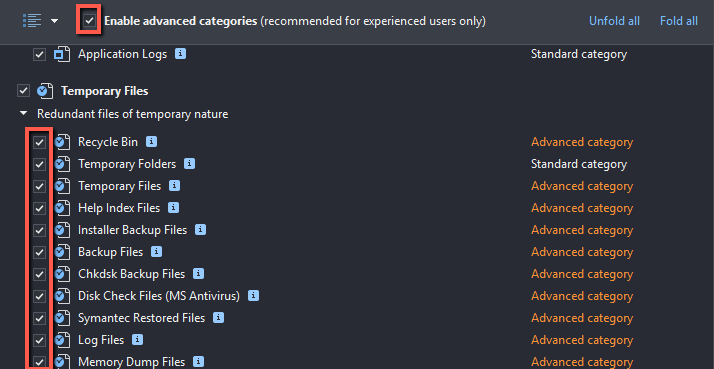The image size is (714, 369).
Task: Open dropdown arrow next to list view icon
Action: pos(54,21)
